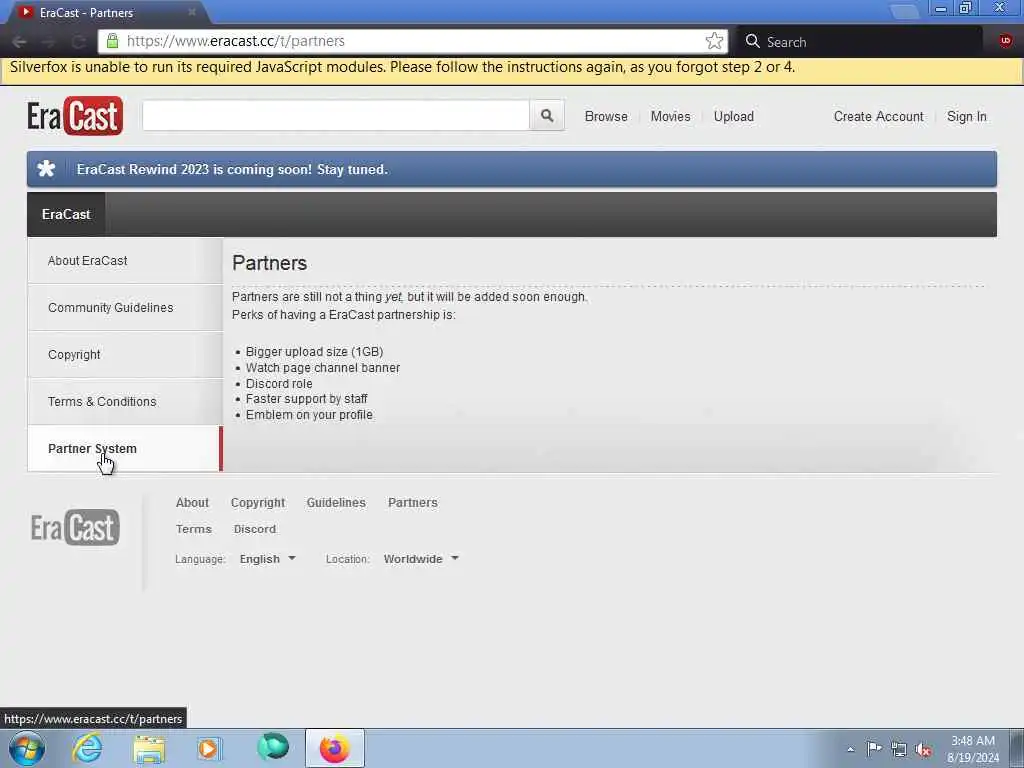This screenshot has width=1024, height=768.
Task: Click the tab favicon for EraCast - Partners
Action: click(x=25, y=12)
